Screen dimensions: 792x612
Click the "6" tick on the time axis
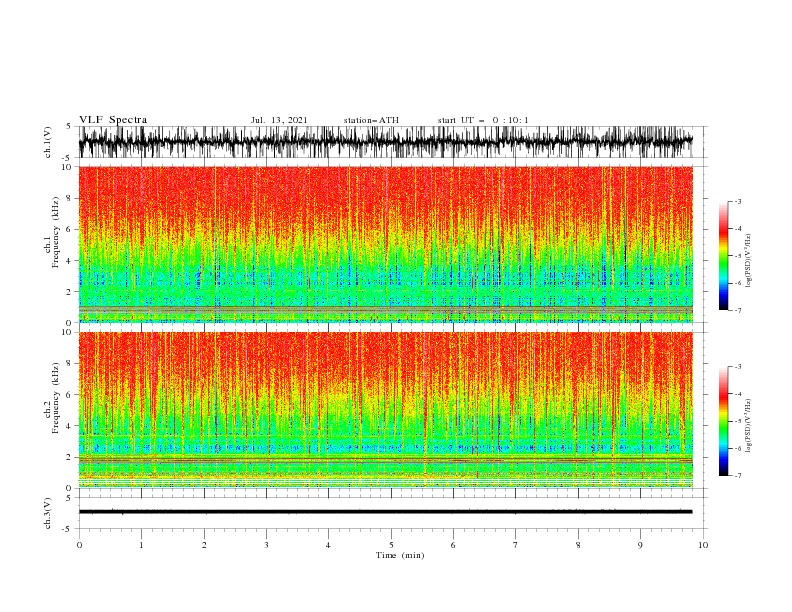pos(453,545)
